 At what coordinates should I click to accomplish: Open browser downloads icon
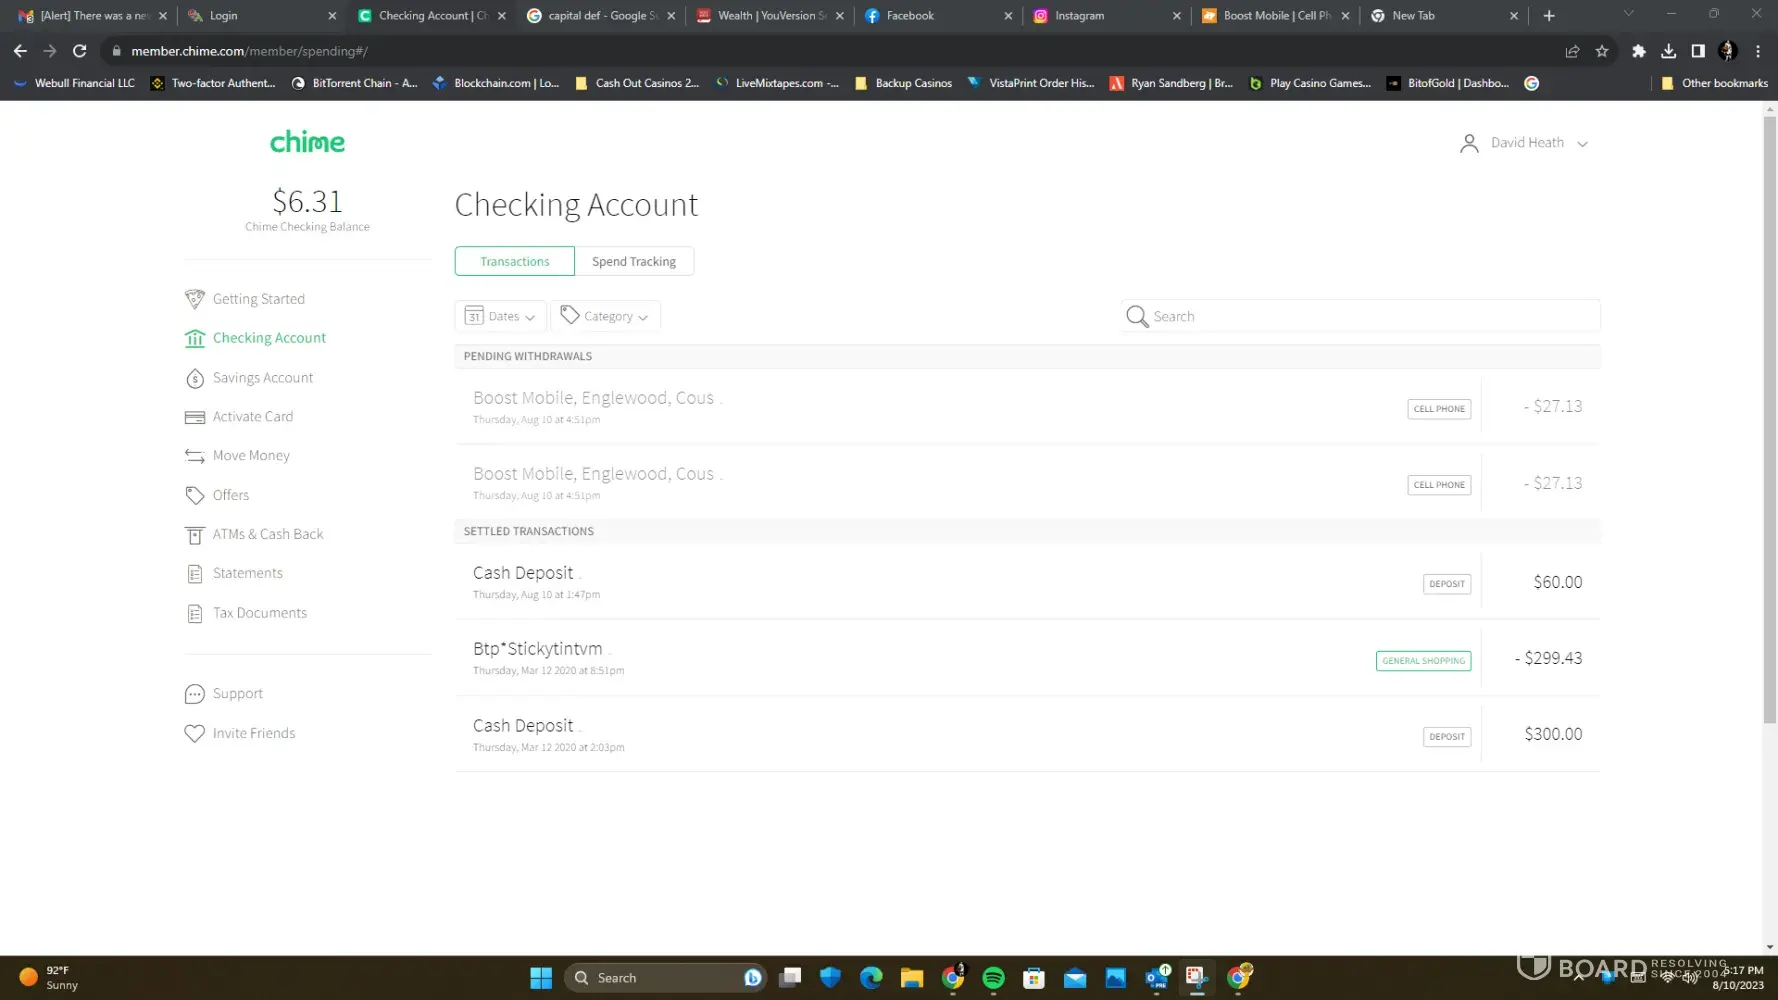pos(1668,51)
